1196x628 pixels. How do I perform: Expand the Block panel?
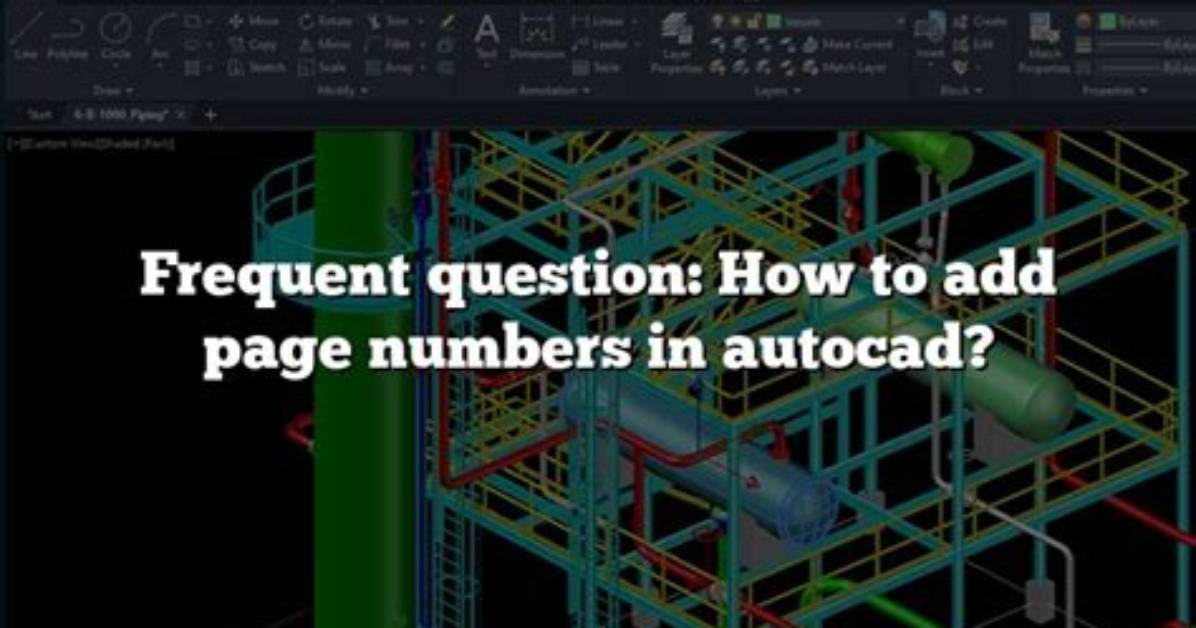pos(960,91)
